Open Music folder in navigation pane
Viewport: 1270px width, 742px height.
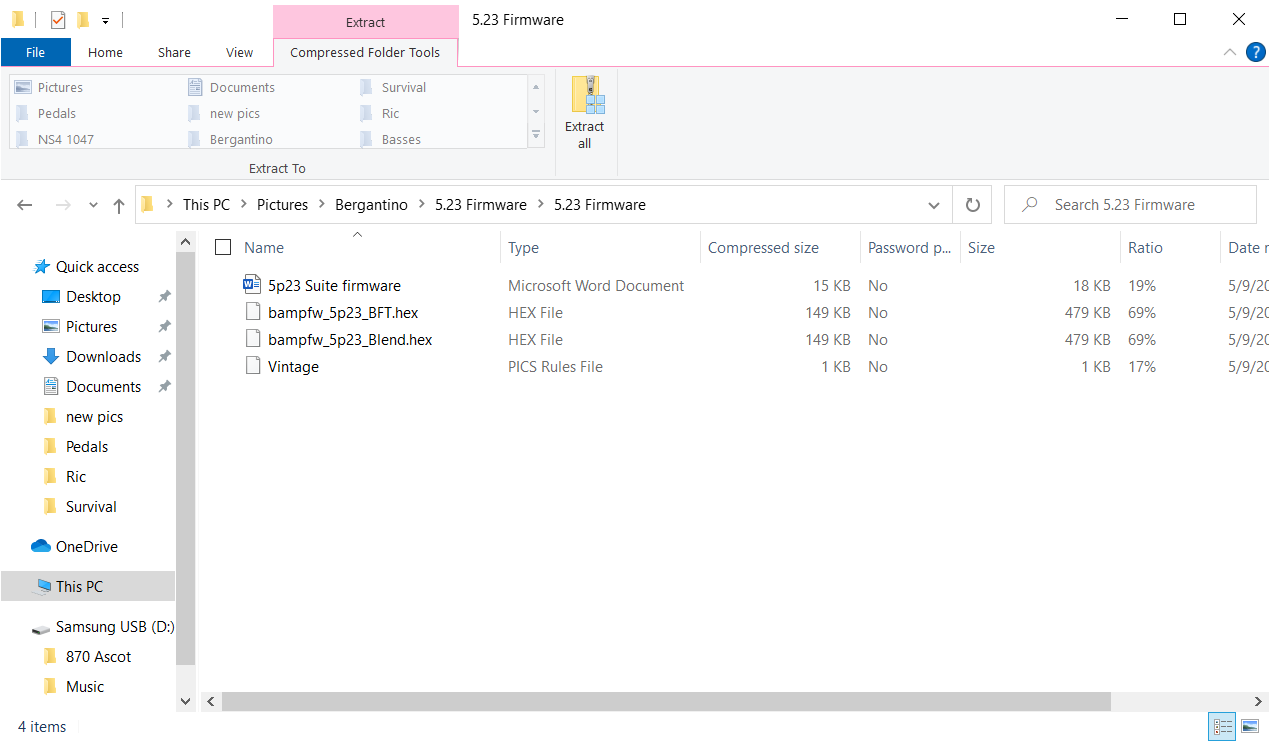[x=85, y=687]
